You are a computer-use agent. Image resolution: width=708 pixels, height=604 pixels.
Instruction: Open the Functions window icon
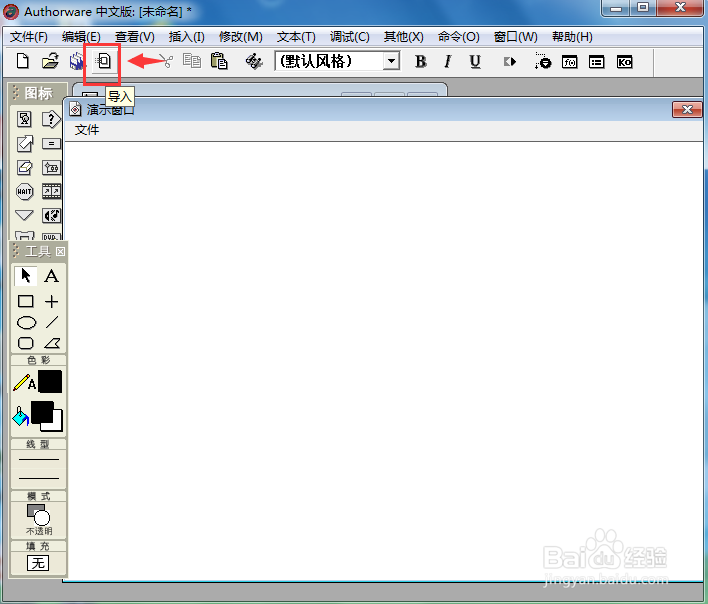(x=569, y=62)
